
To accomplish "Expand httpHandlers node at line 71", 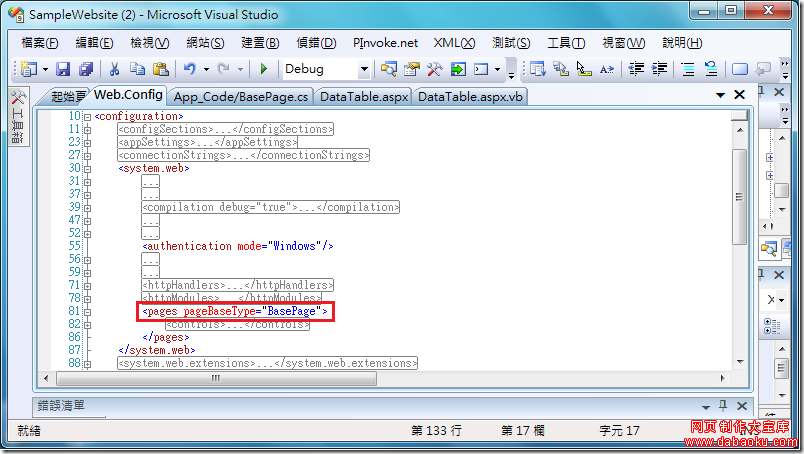I will click(x=87, y=286).
